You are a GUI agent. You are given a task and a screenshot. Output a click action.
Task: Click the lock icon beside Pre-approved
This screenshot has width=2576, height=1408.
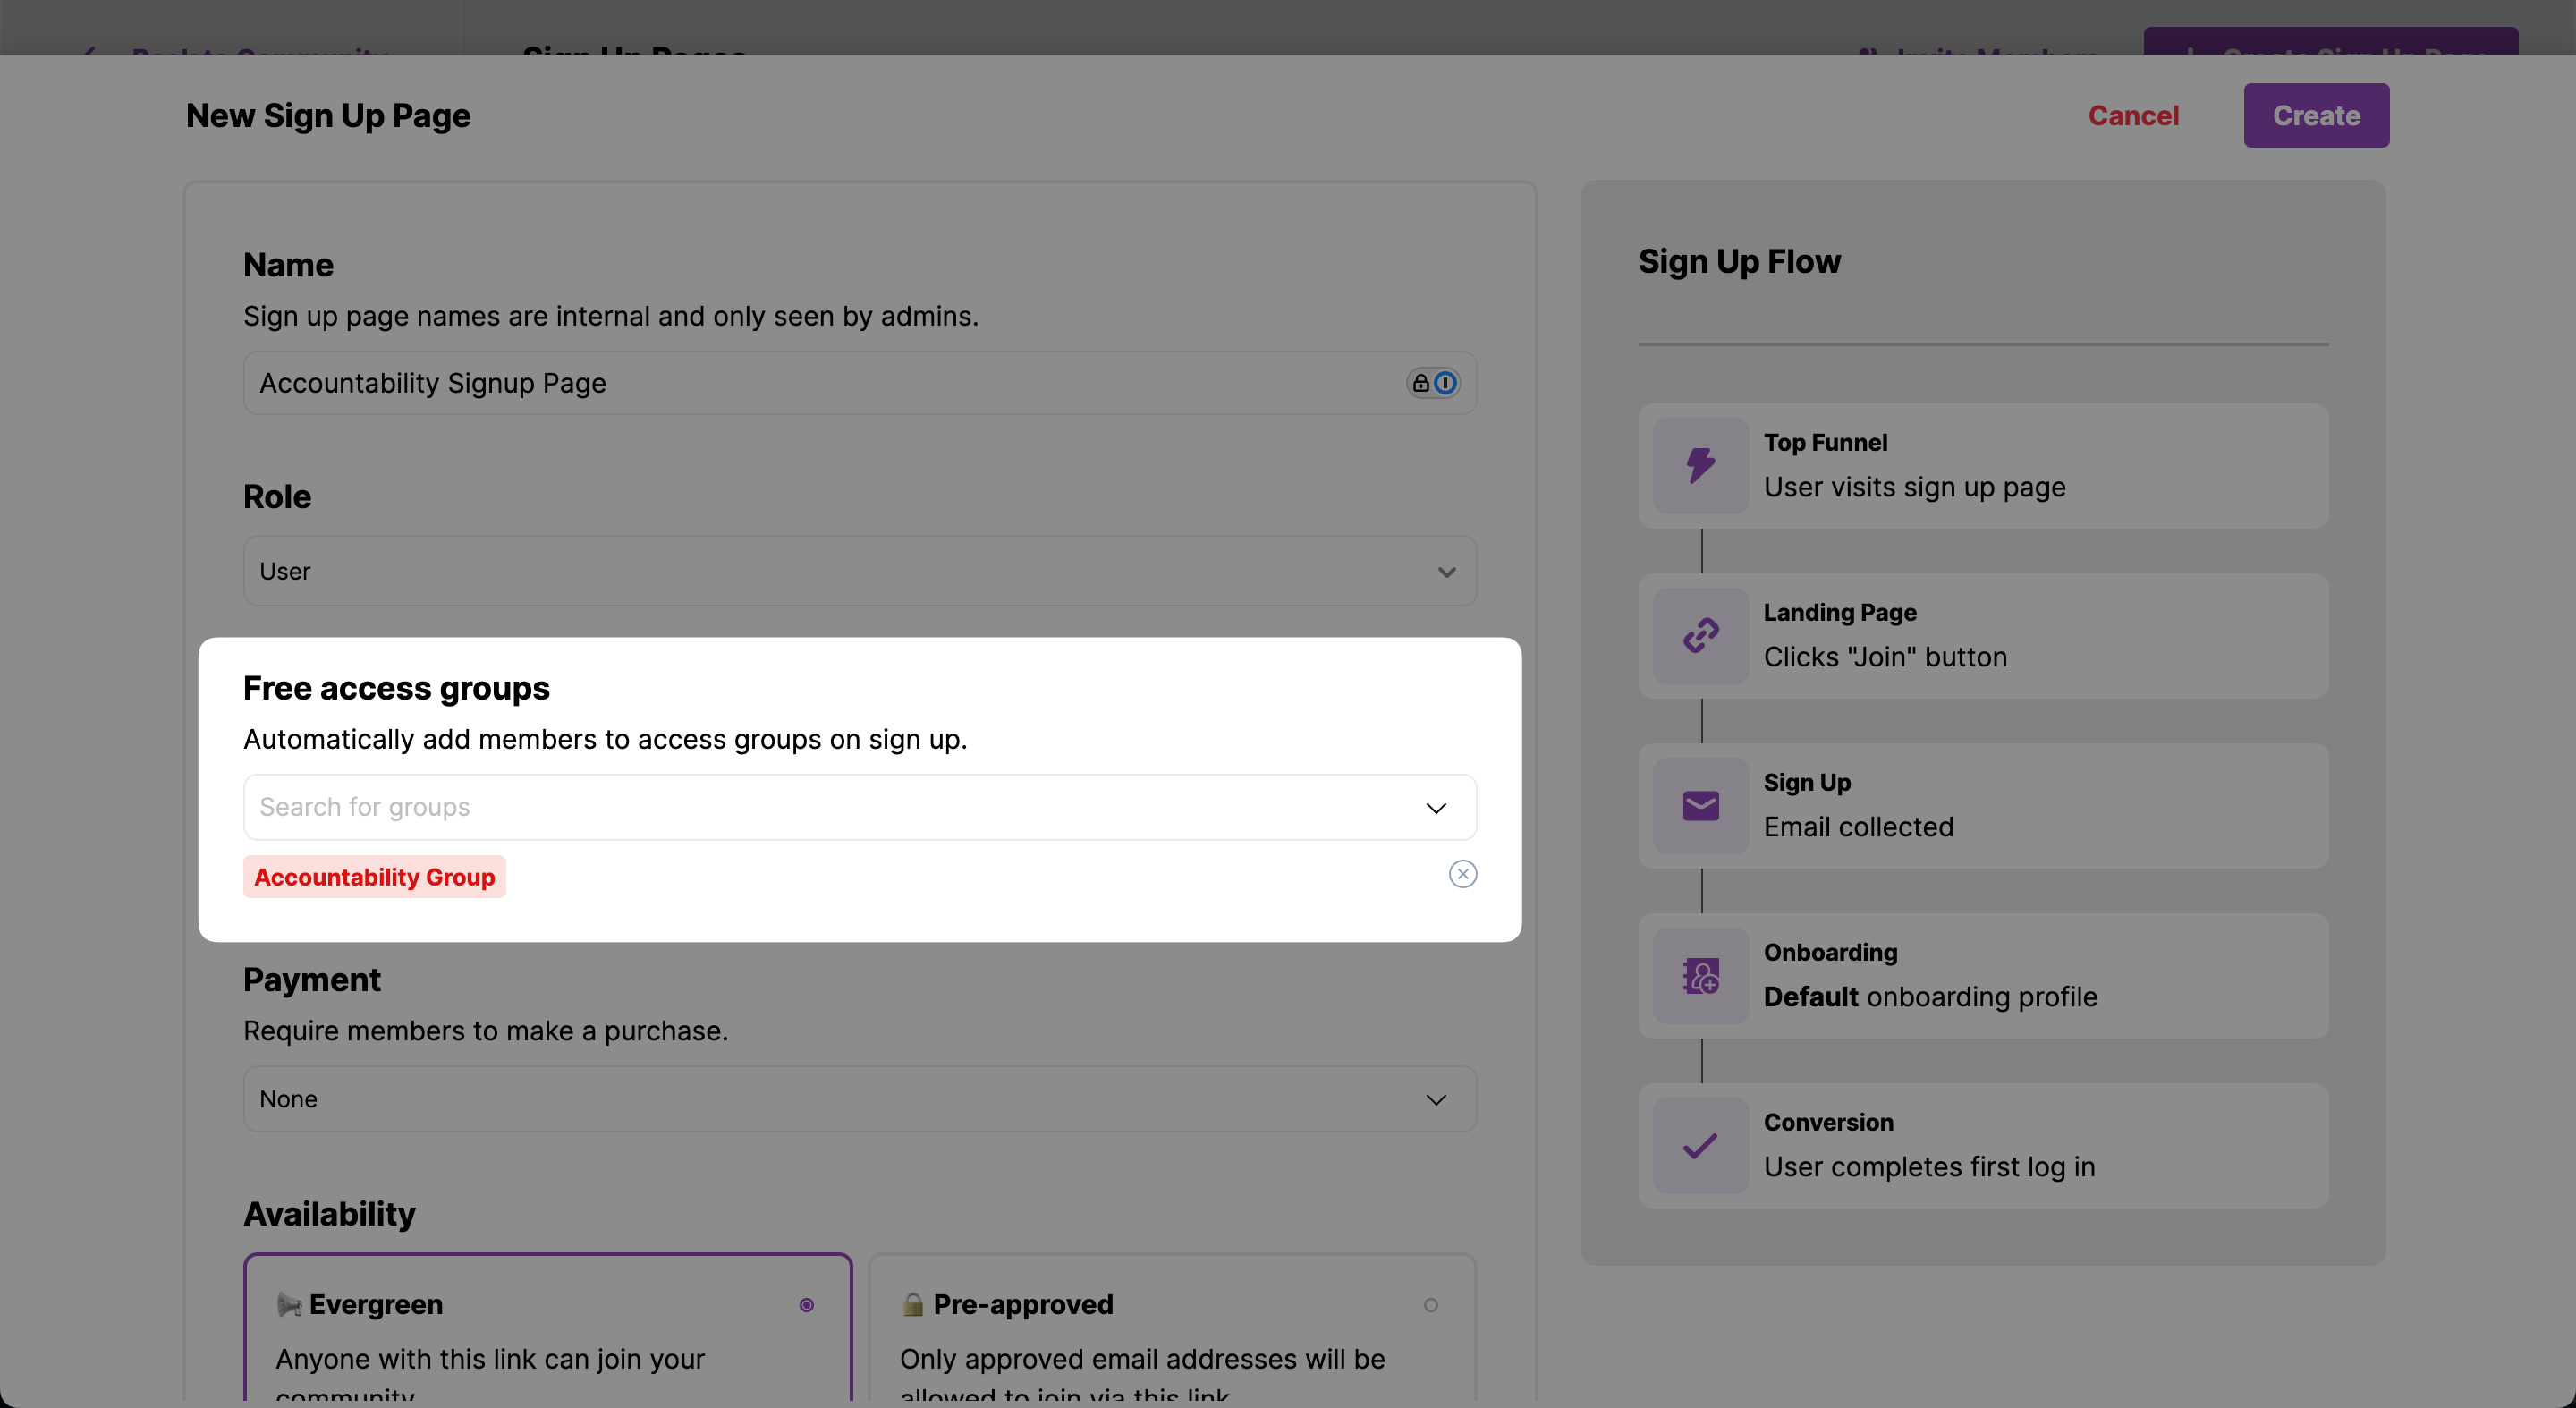pos(912,1304)
